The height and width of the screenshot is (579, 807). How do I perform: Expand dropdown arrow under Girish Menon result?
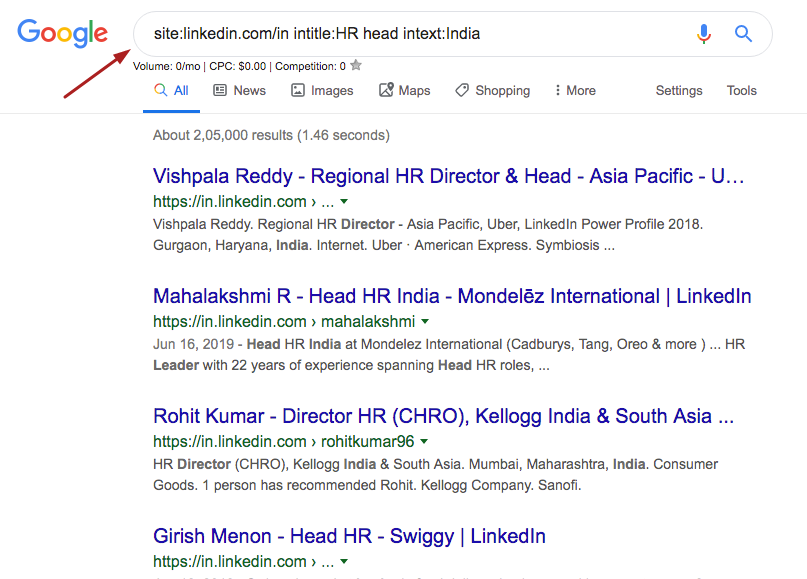click(x=344, y=561)
